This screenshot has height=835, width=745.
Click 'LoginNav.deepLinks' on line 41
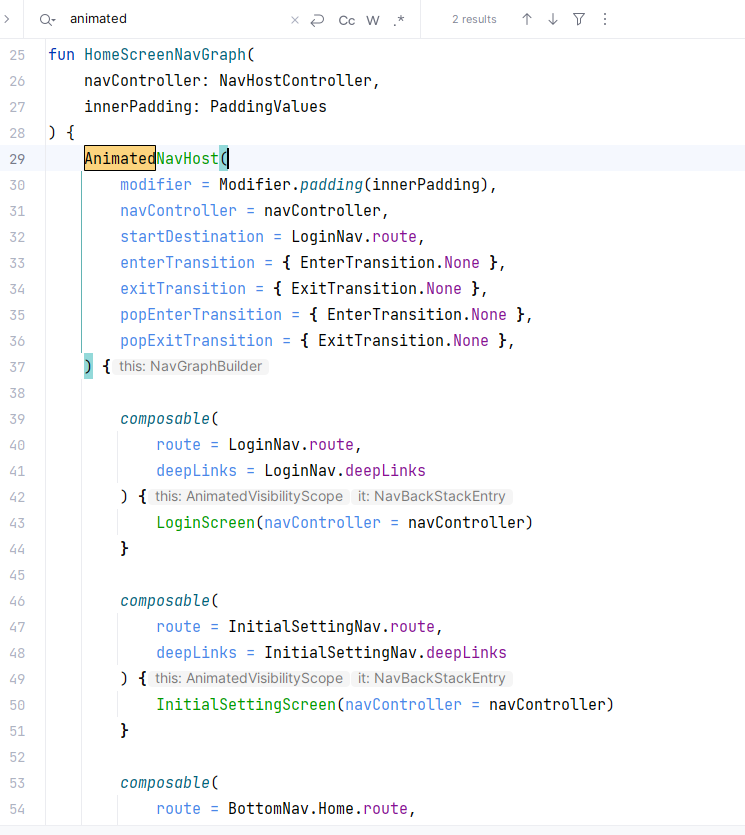click(x=345, y=471)
